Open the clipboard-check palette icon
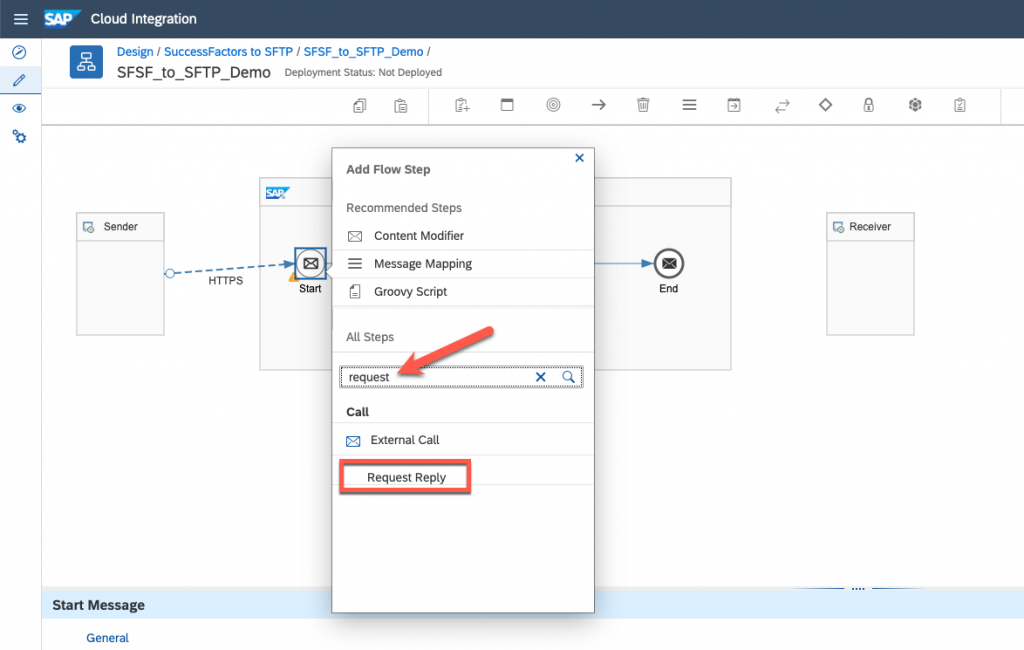Image resolution: width=1024 pixels, height=650 pixels. tap(959, 105)
